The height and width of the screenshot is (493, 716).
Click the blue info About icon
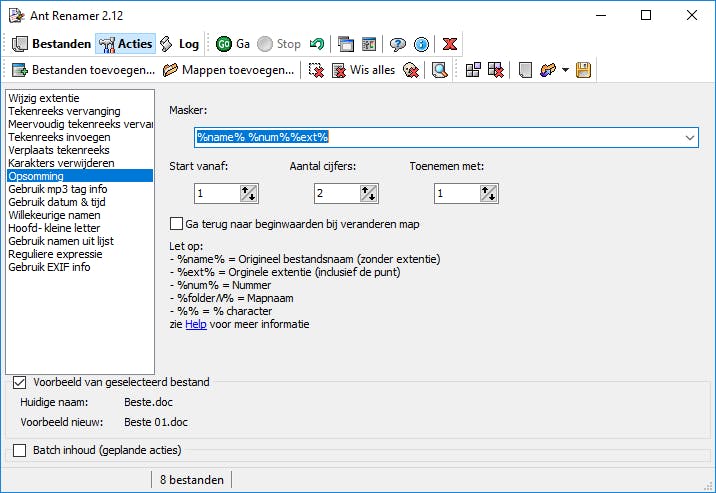pos(421,44)
